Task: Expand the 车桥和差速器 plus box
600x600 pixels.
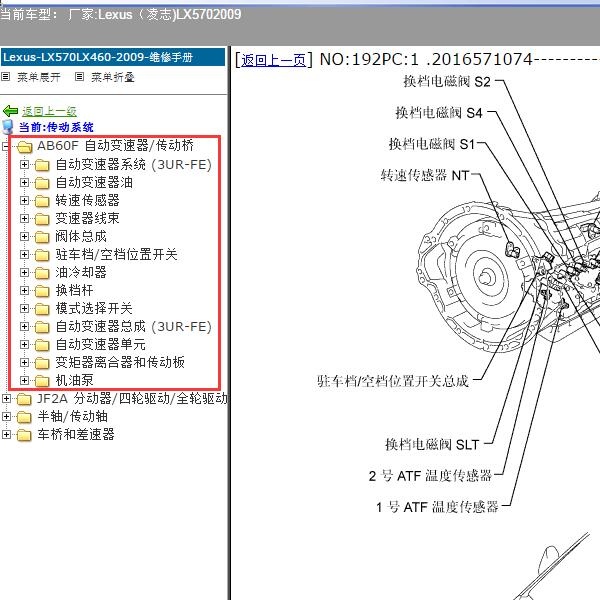Action: 6,434
